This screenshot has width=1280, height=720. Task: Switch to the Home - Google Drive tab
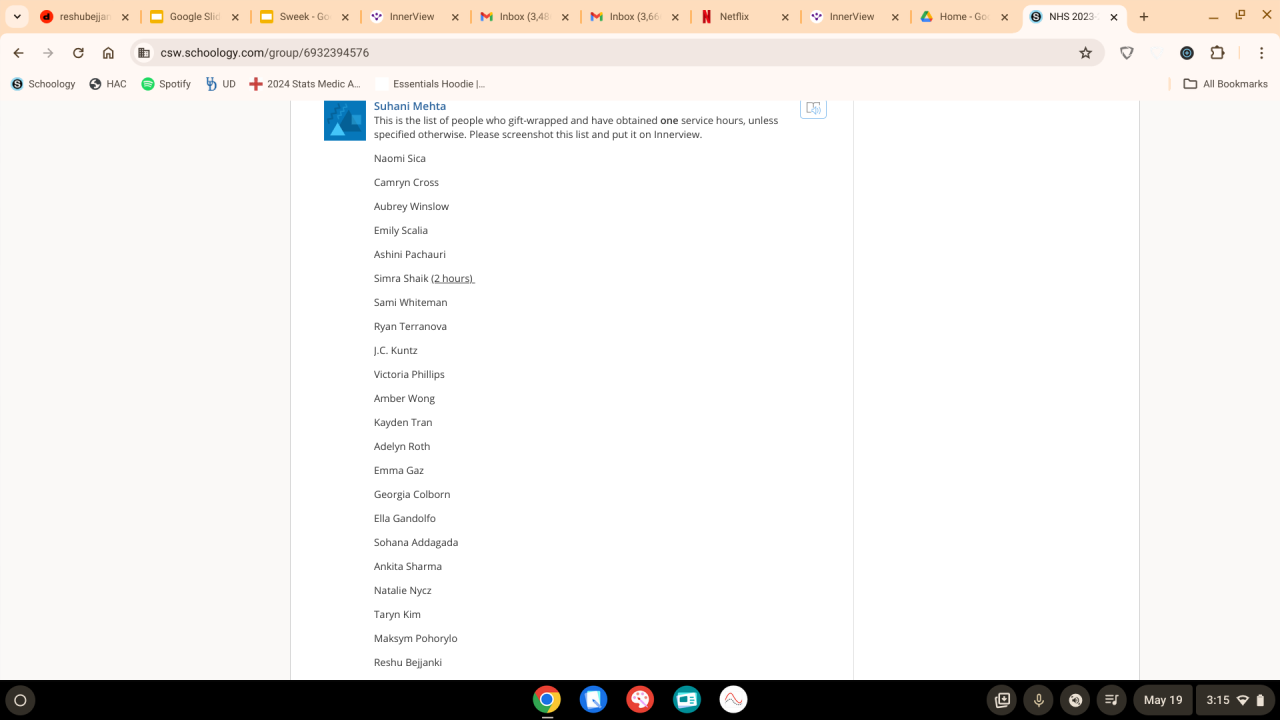964,17
